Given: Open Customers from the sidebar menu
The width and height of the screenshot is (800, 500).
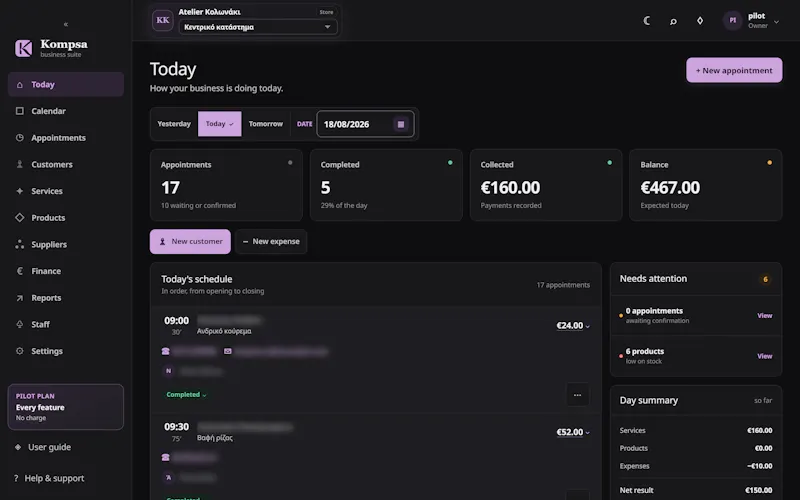Looking at the screenshot, I should coord(66,164).
